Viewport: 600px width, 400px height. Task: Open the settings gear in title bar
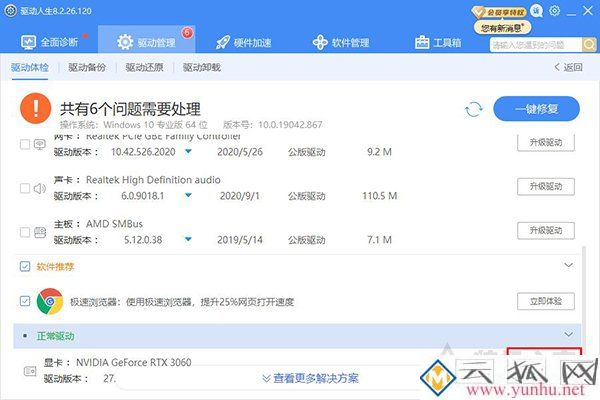554,11
